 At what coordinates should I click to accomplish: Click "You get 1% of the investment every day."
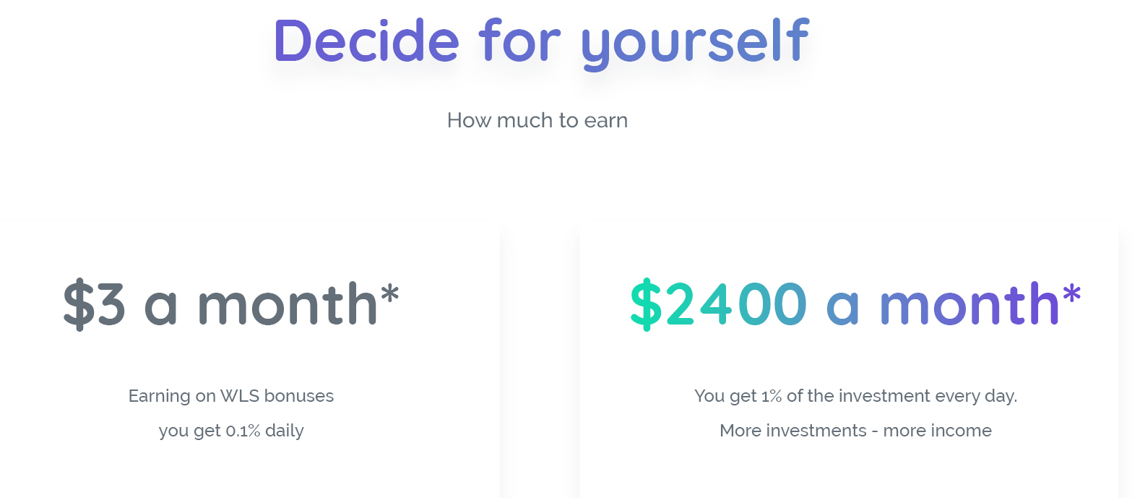point(856,396)
